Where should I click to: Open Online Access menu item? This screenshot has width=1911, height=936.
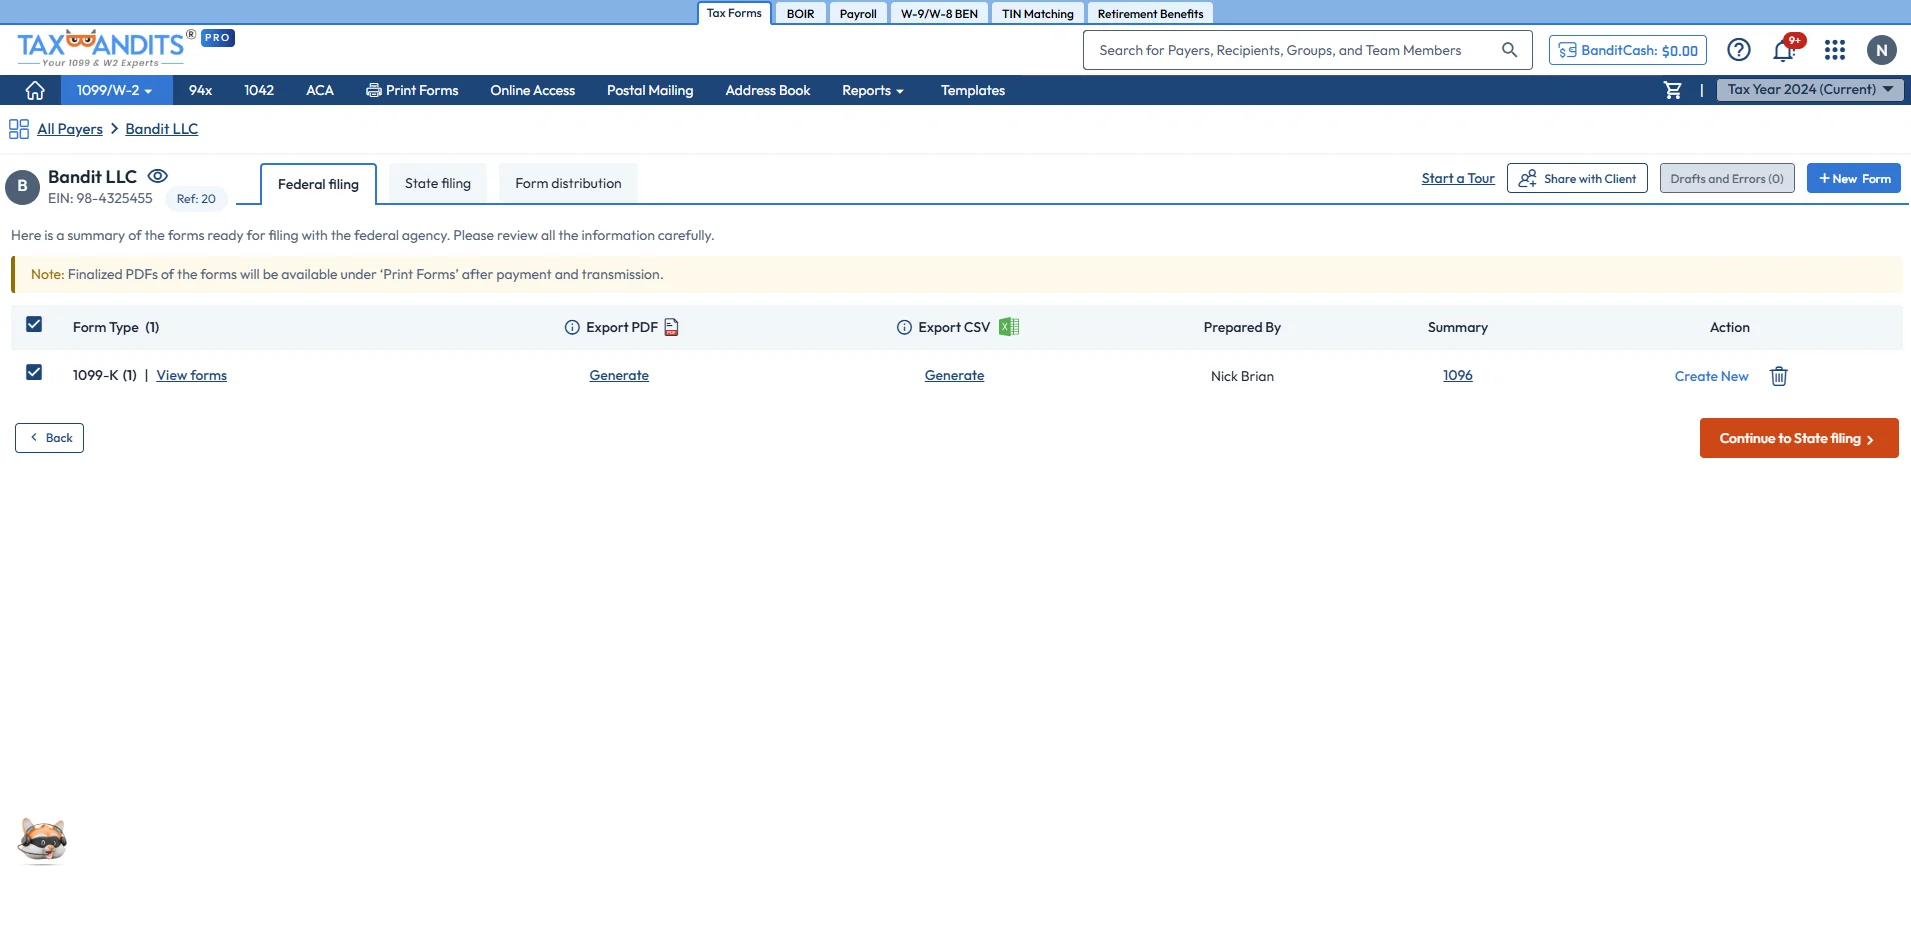(533, 90)
